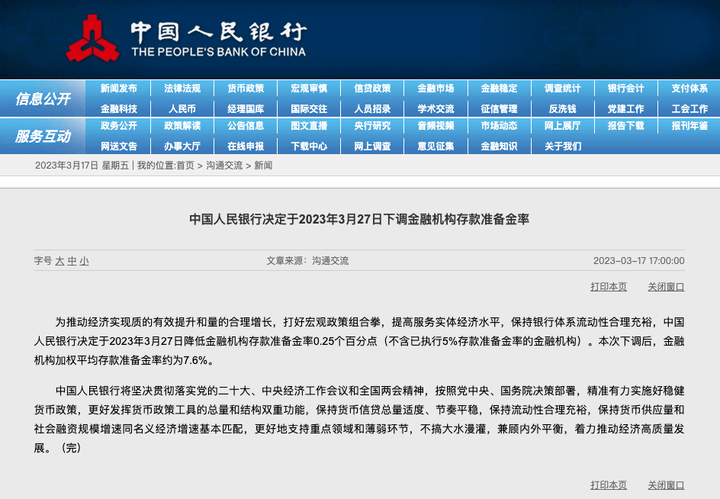Click the 服务互动 category header
720x499 pixels.
click(43, 136)
